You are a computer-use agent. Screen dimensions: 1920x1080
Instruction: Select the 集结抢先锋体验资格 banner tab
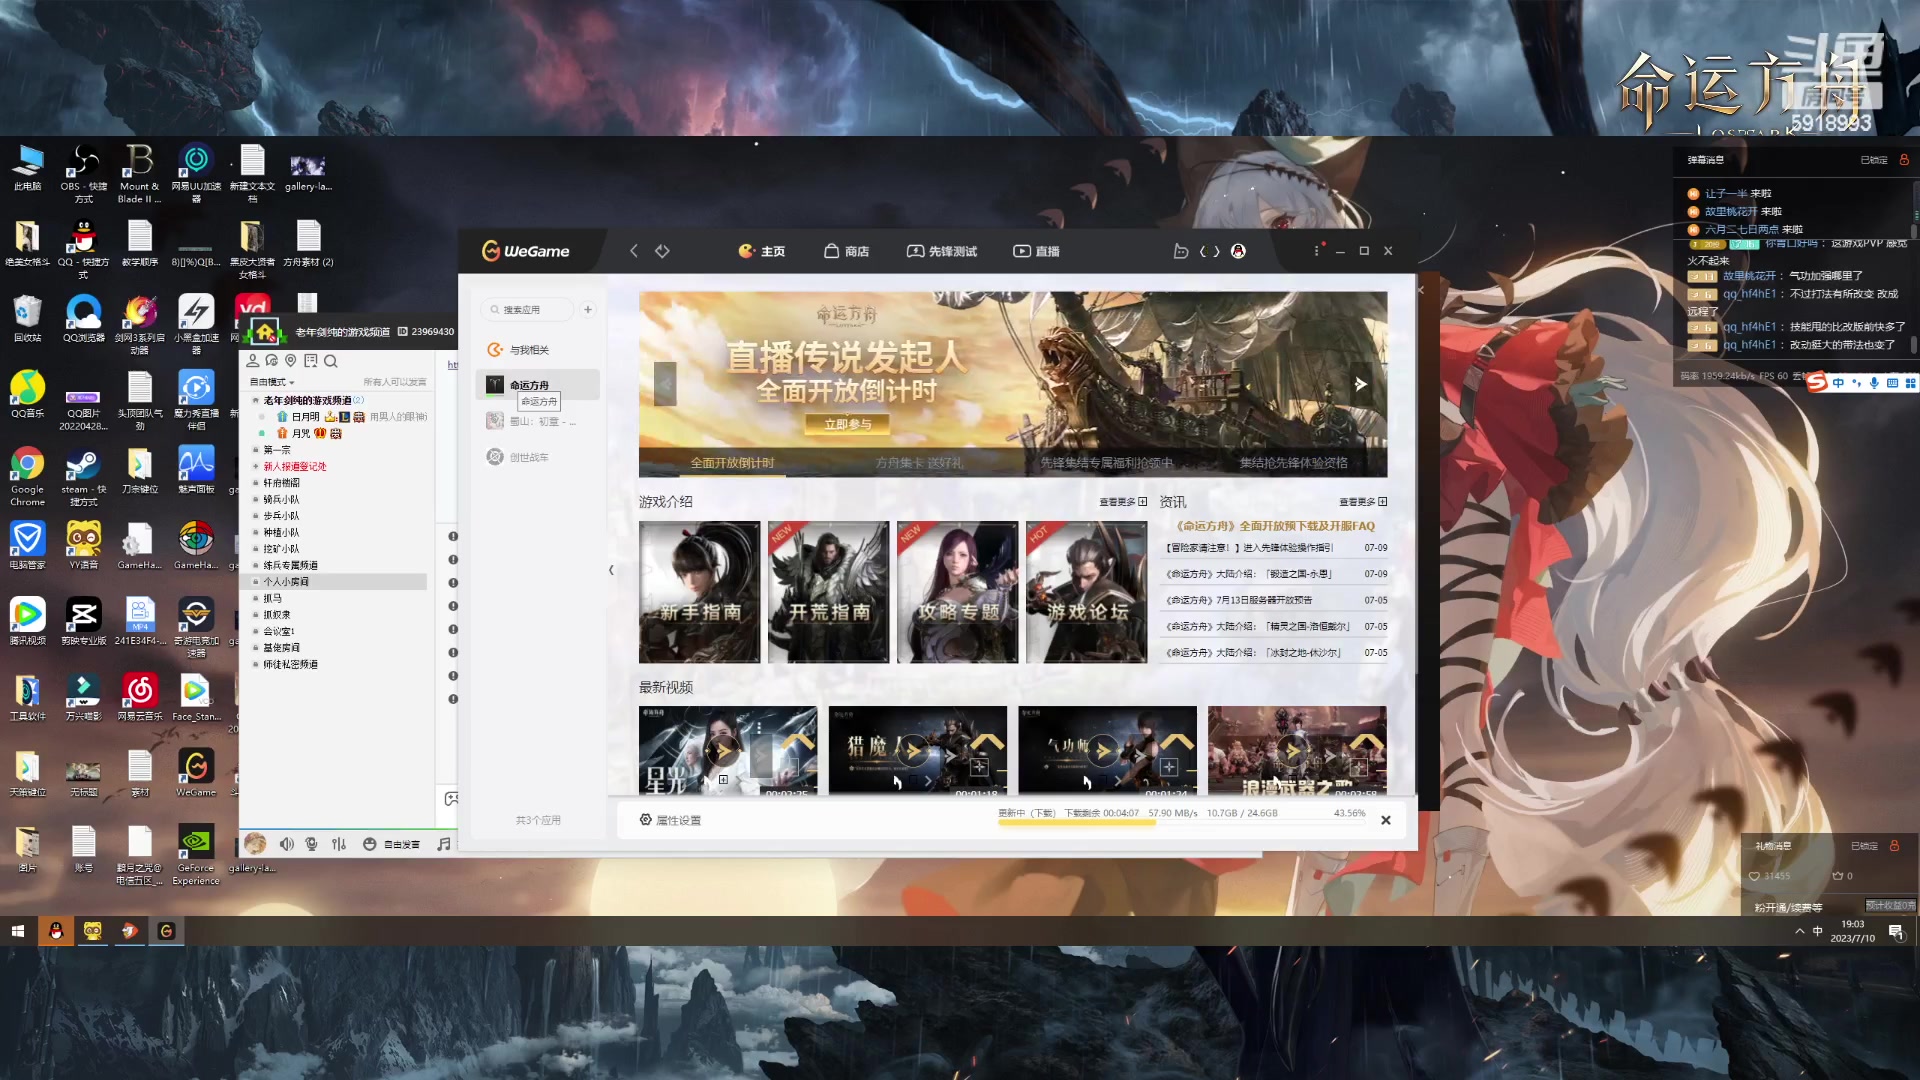pyautogui.click(x=1294, y=463)
